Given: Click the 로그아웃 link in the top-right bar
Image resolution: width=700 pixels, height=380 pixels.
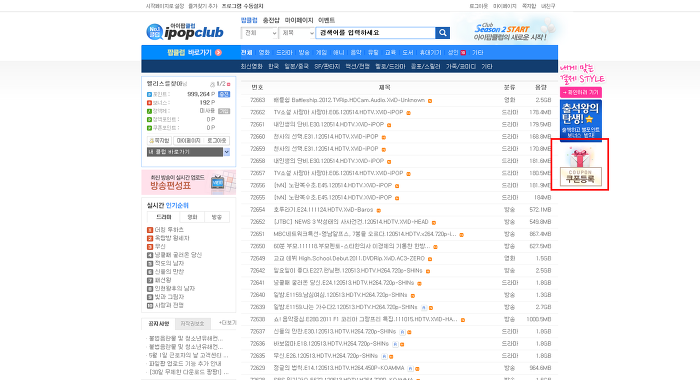Looking at the screenshot, I should pyautogui.click(x=478, y=6).
